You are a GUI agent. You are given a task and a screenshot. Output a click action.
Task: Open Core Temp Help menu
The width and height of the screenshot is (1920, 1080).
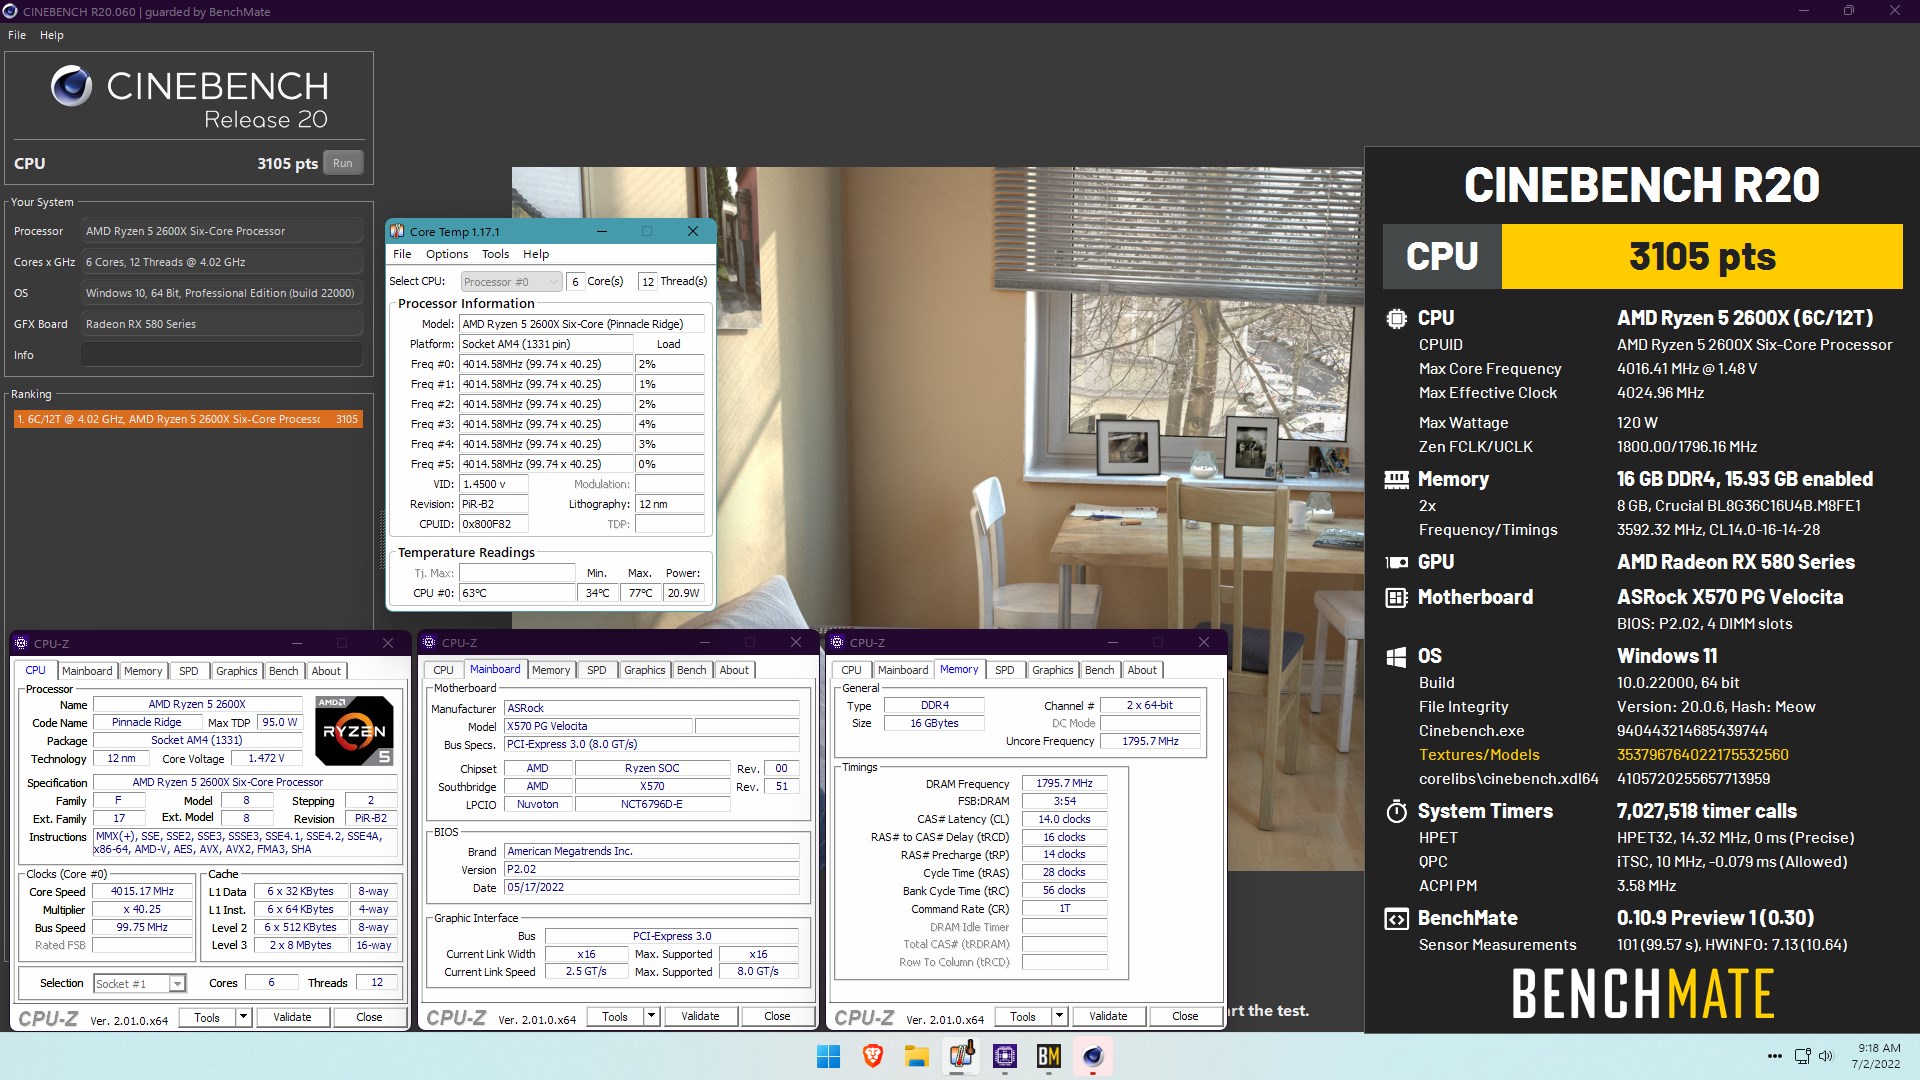tap(536, 254)
